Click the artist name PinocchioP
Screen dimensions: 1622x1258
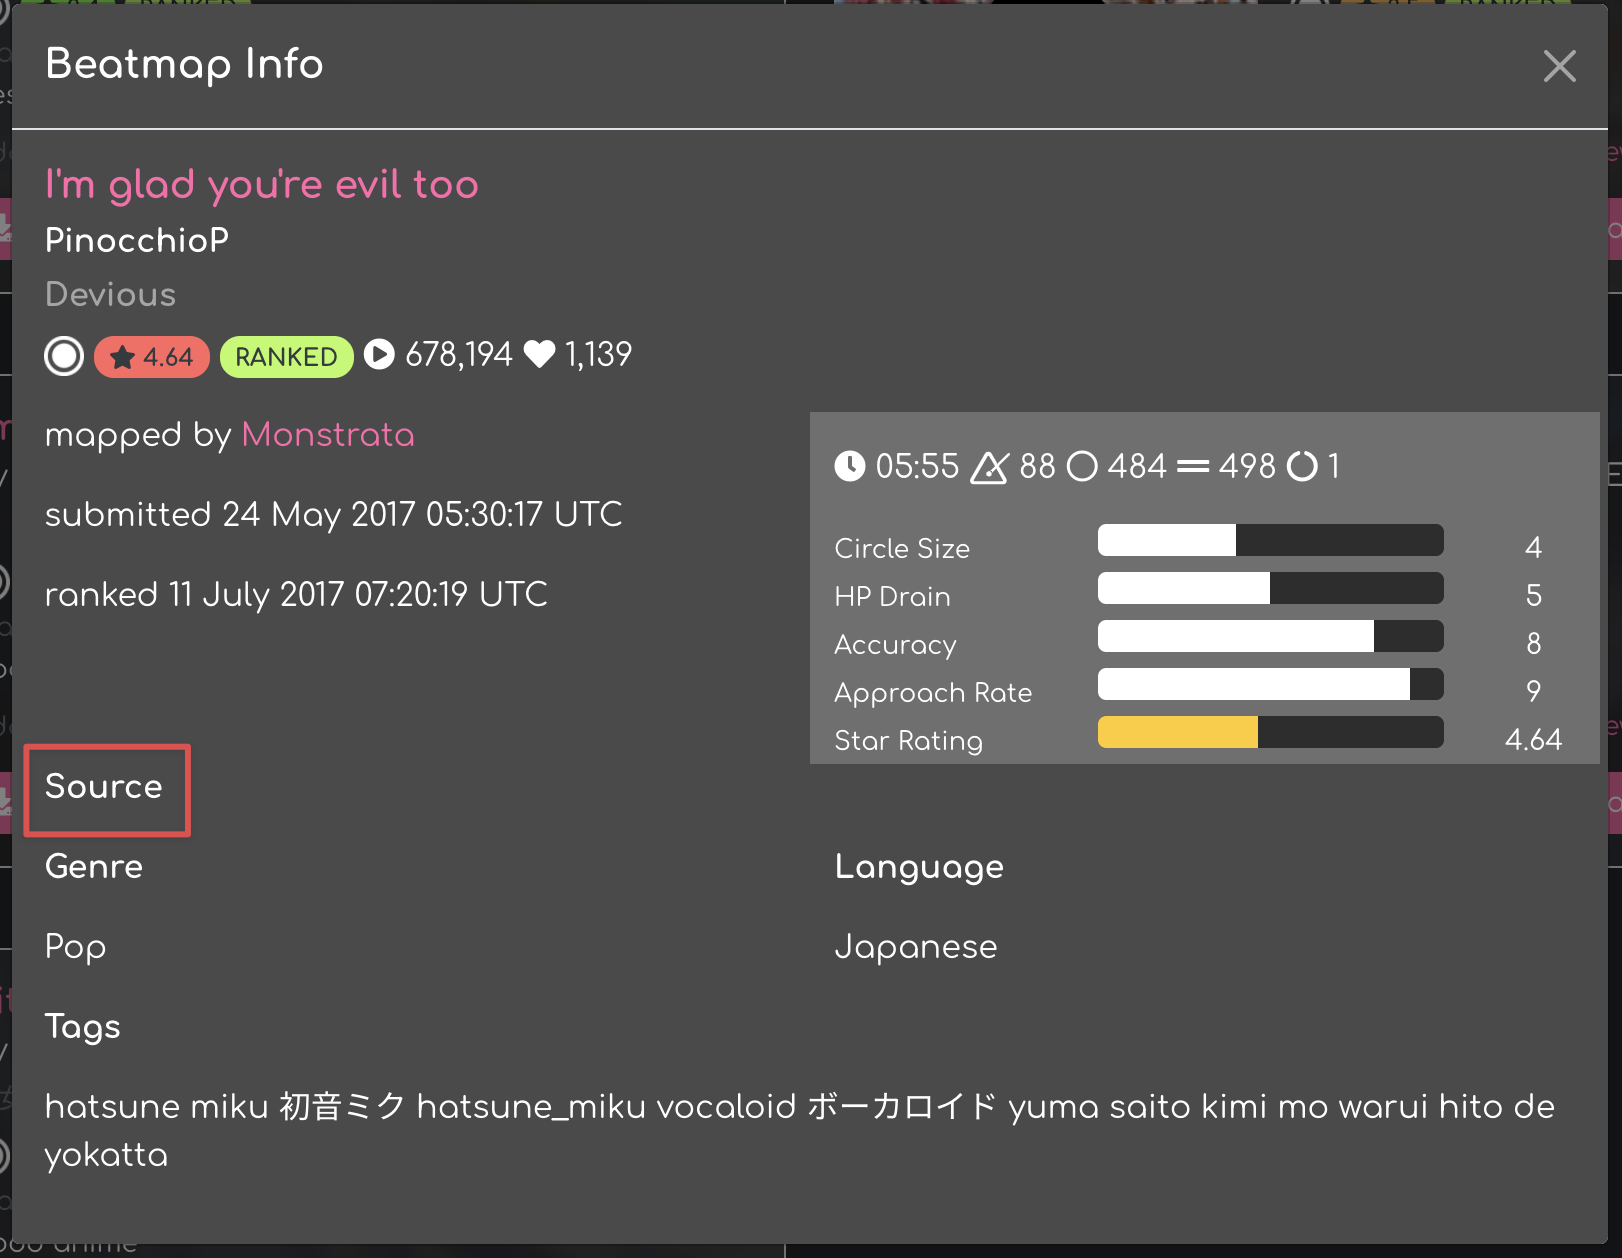point(137,241)
